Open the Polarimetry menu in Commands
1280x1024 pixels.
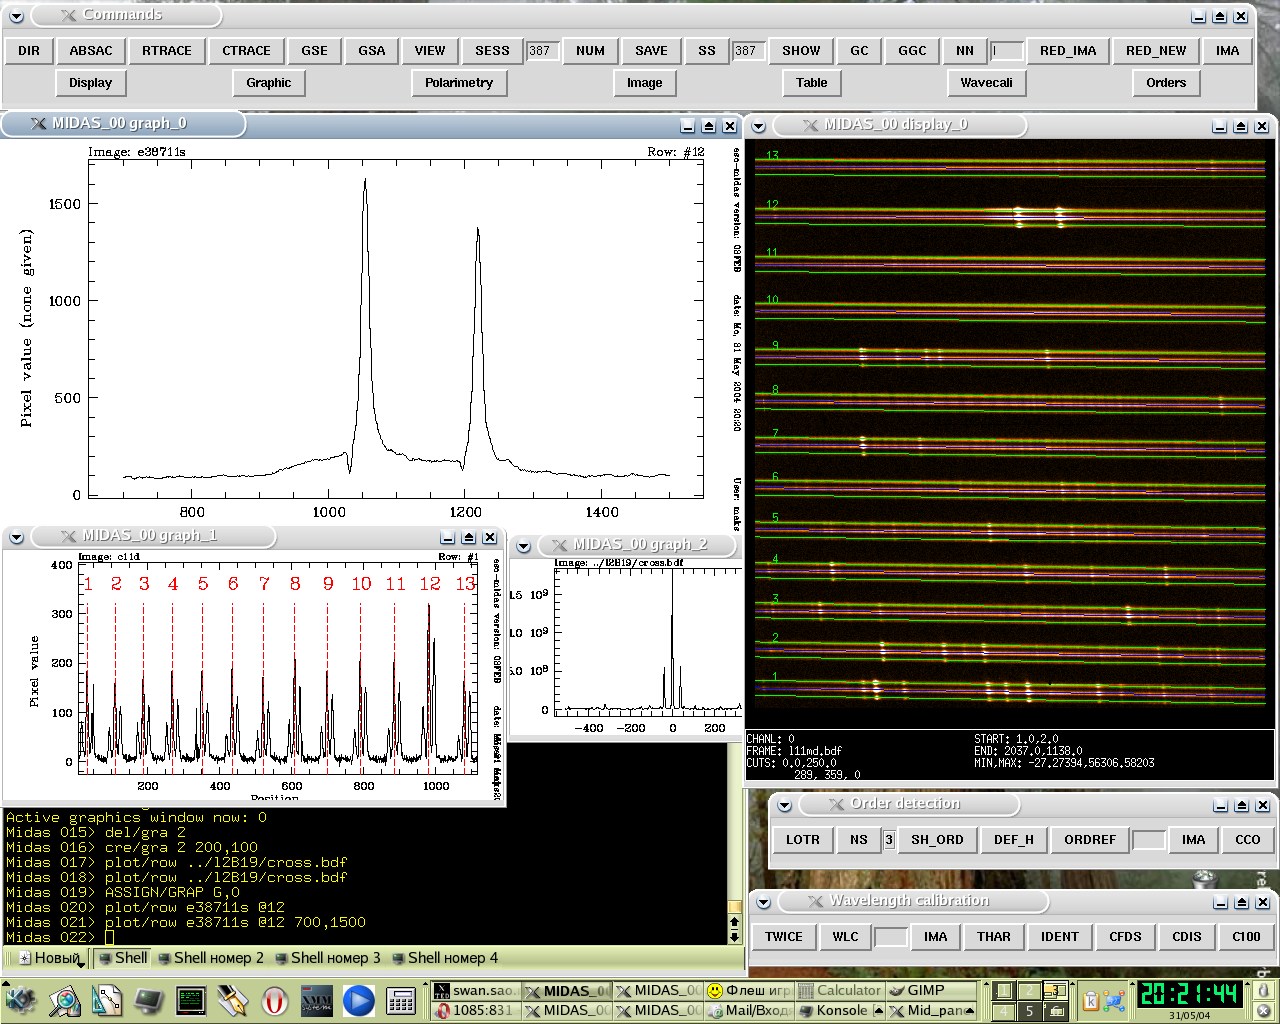(x=459, y=83)
